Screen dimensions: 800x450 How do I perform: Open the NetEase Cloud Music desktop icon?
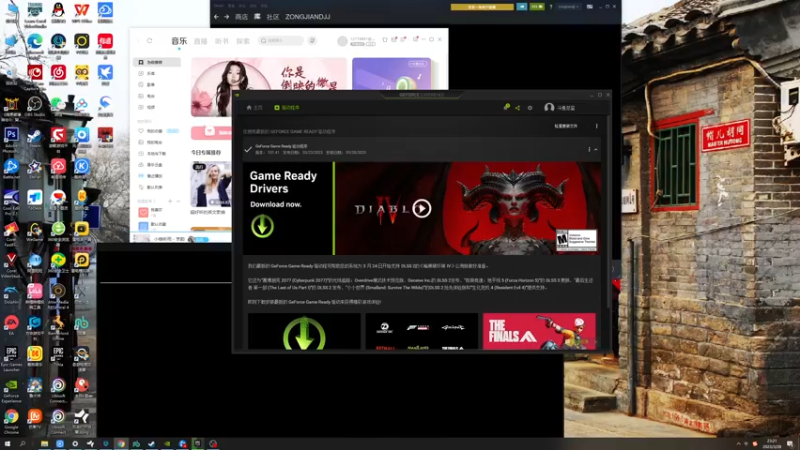58,74
